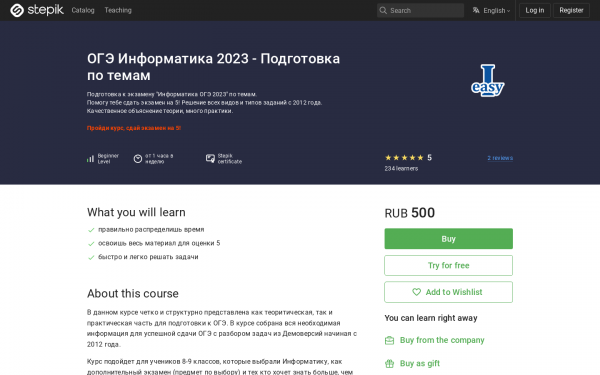Click checkmark beside правильно распределишь время
Image resolution: width=600 pixels, height=375 pixels.
tap(91, 230)
